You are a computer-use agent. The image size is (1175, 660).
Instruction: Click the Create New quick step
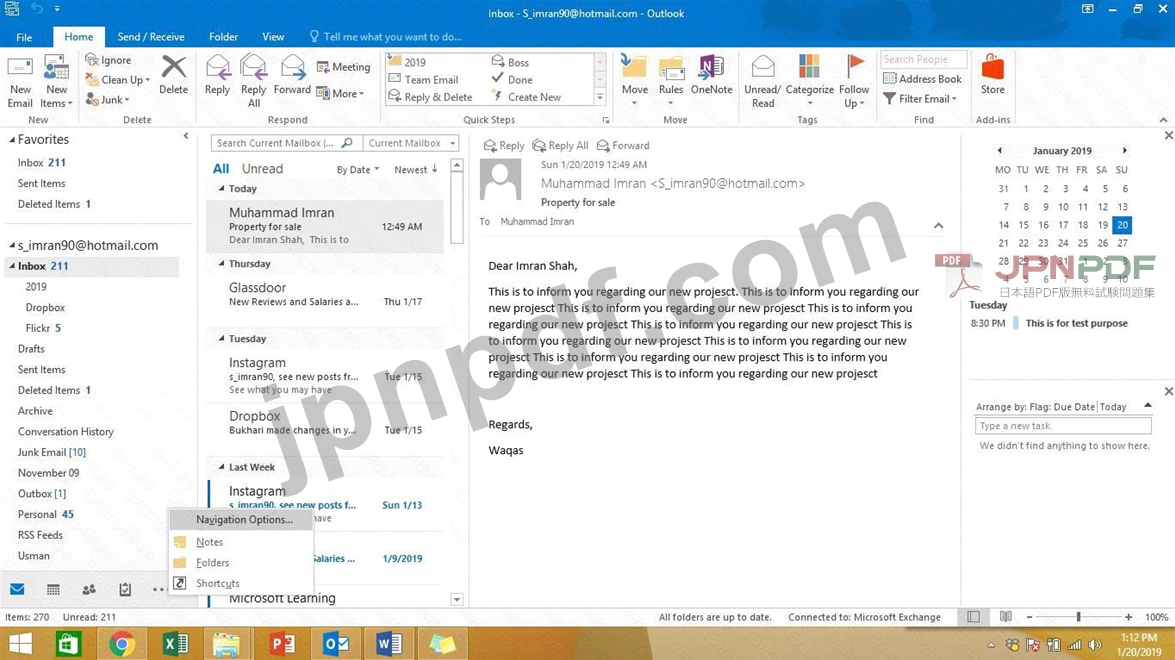click(526, 97)
